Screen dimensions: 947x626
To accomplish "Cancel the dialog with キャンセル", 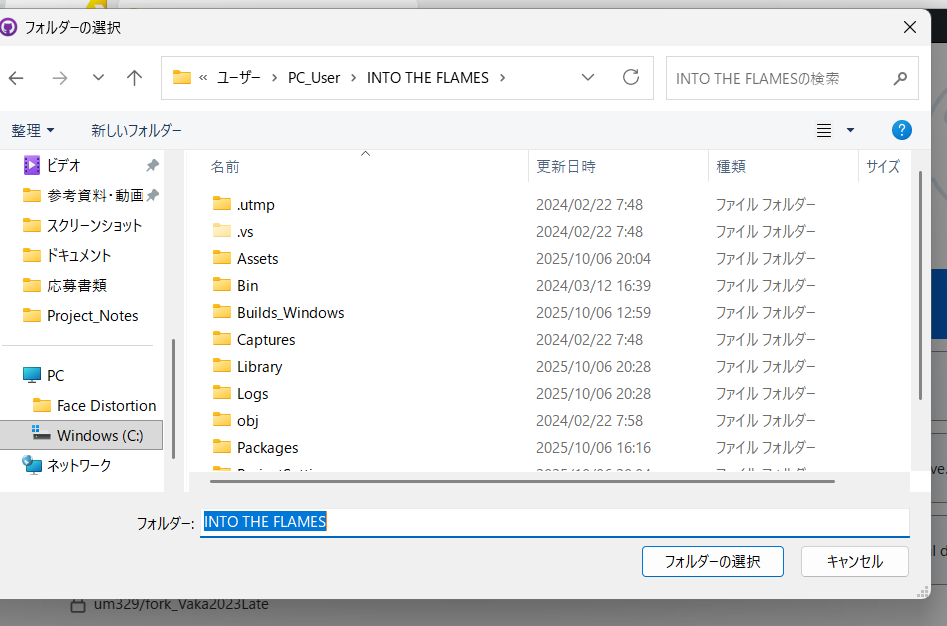I will click(855, 561).
